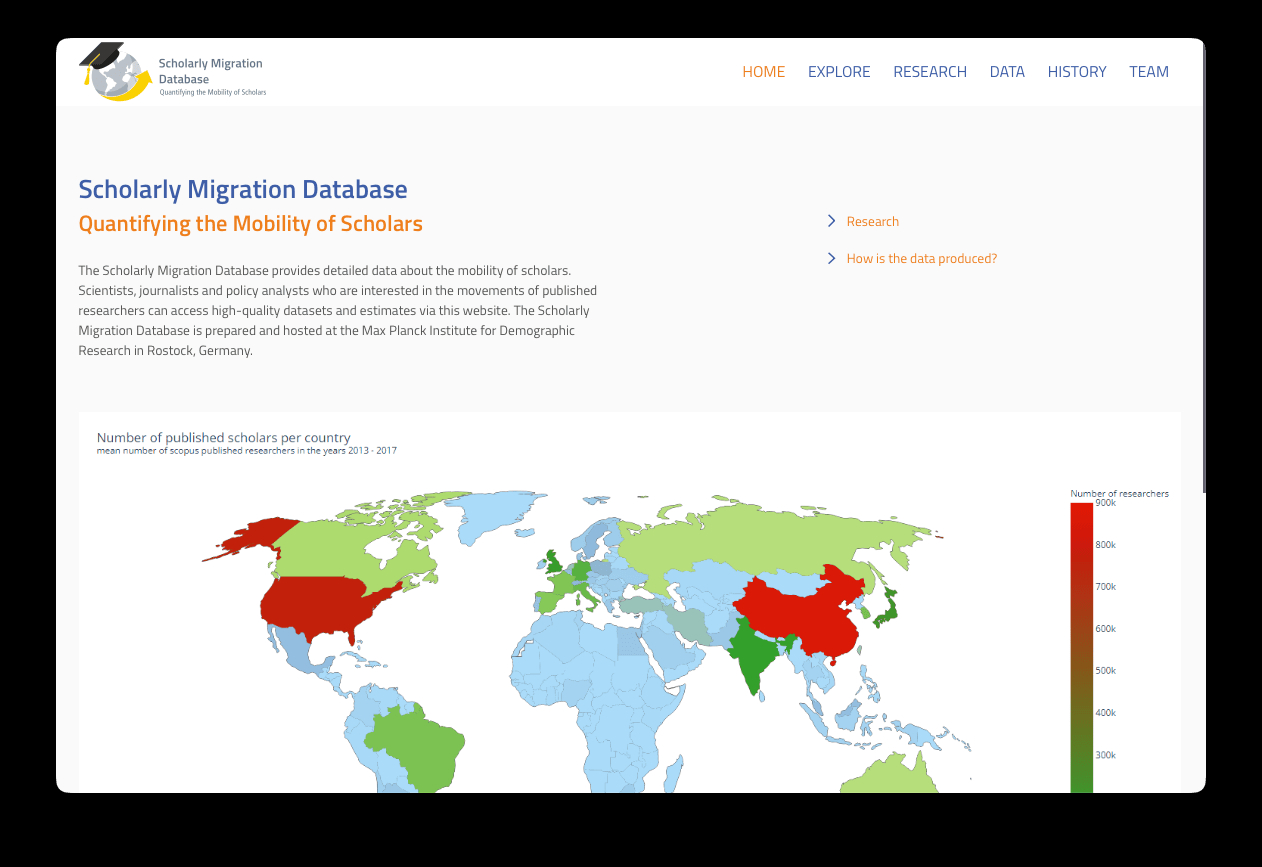
Task: Open the HOME menu item
Action: [763, 72]
